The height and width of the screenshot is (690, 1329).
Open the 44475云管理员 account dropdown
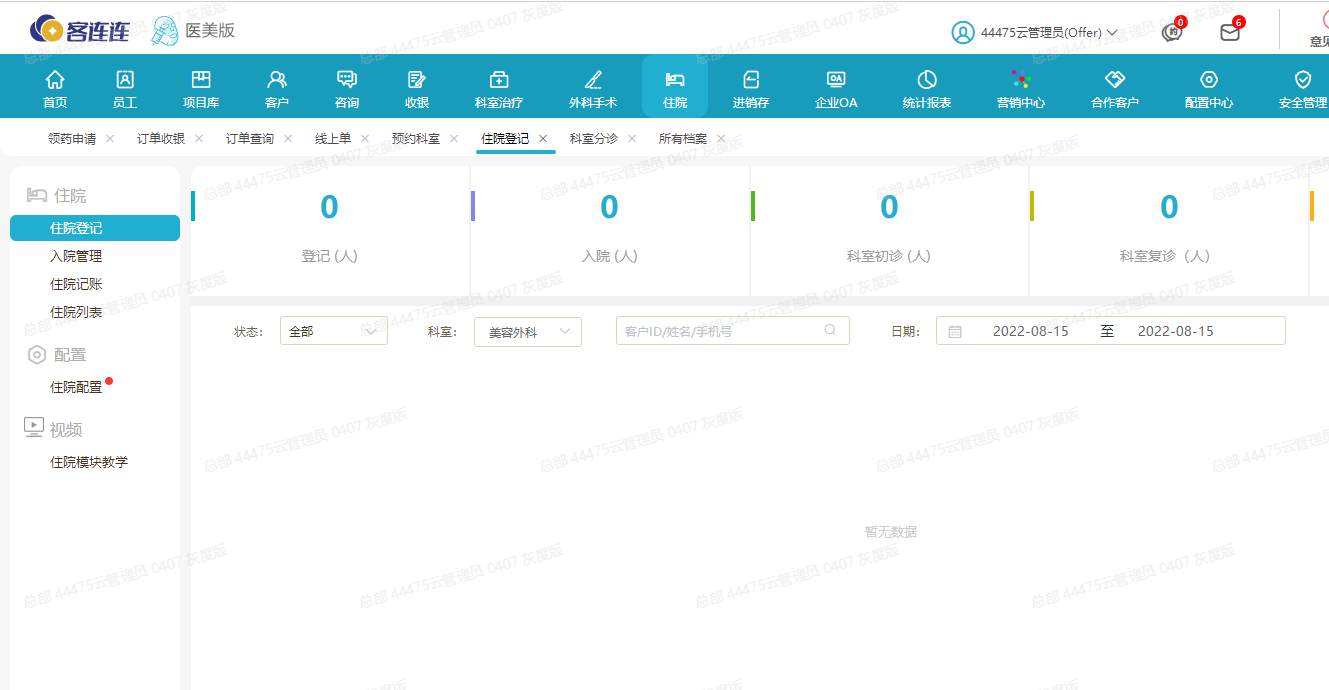coord(1035,33)
